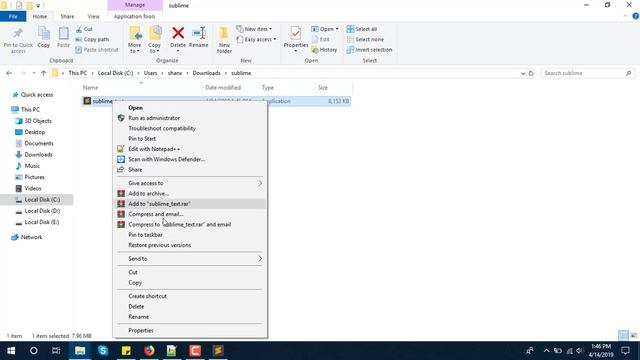The image size is (640, 360).
Task: Choose Pin to Start
Action: (x=190, y=139)
